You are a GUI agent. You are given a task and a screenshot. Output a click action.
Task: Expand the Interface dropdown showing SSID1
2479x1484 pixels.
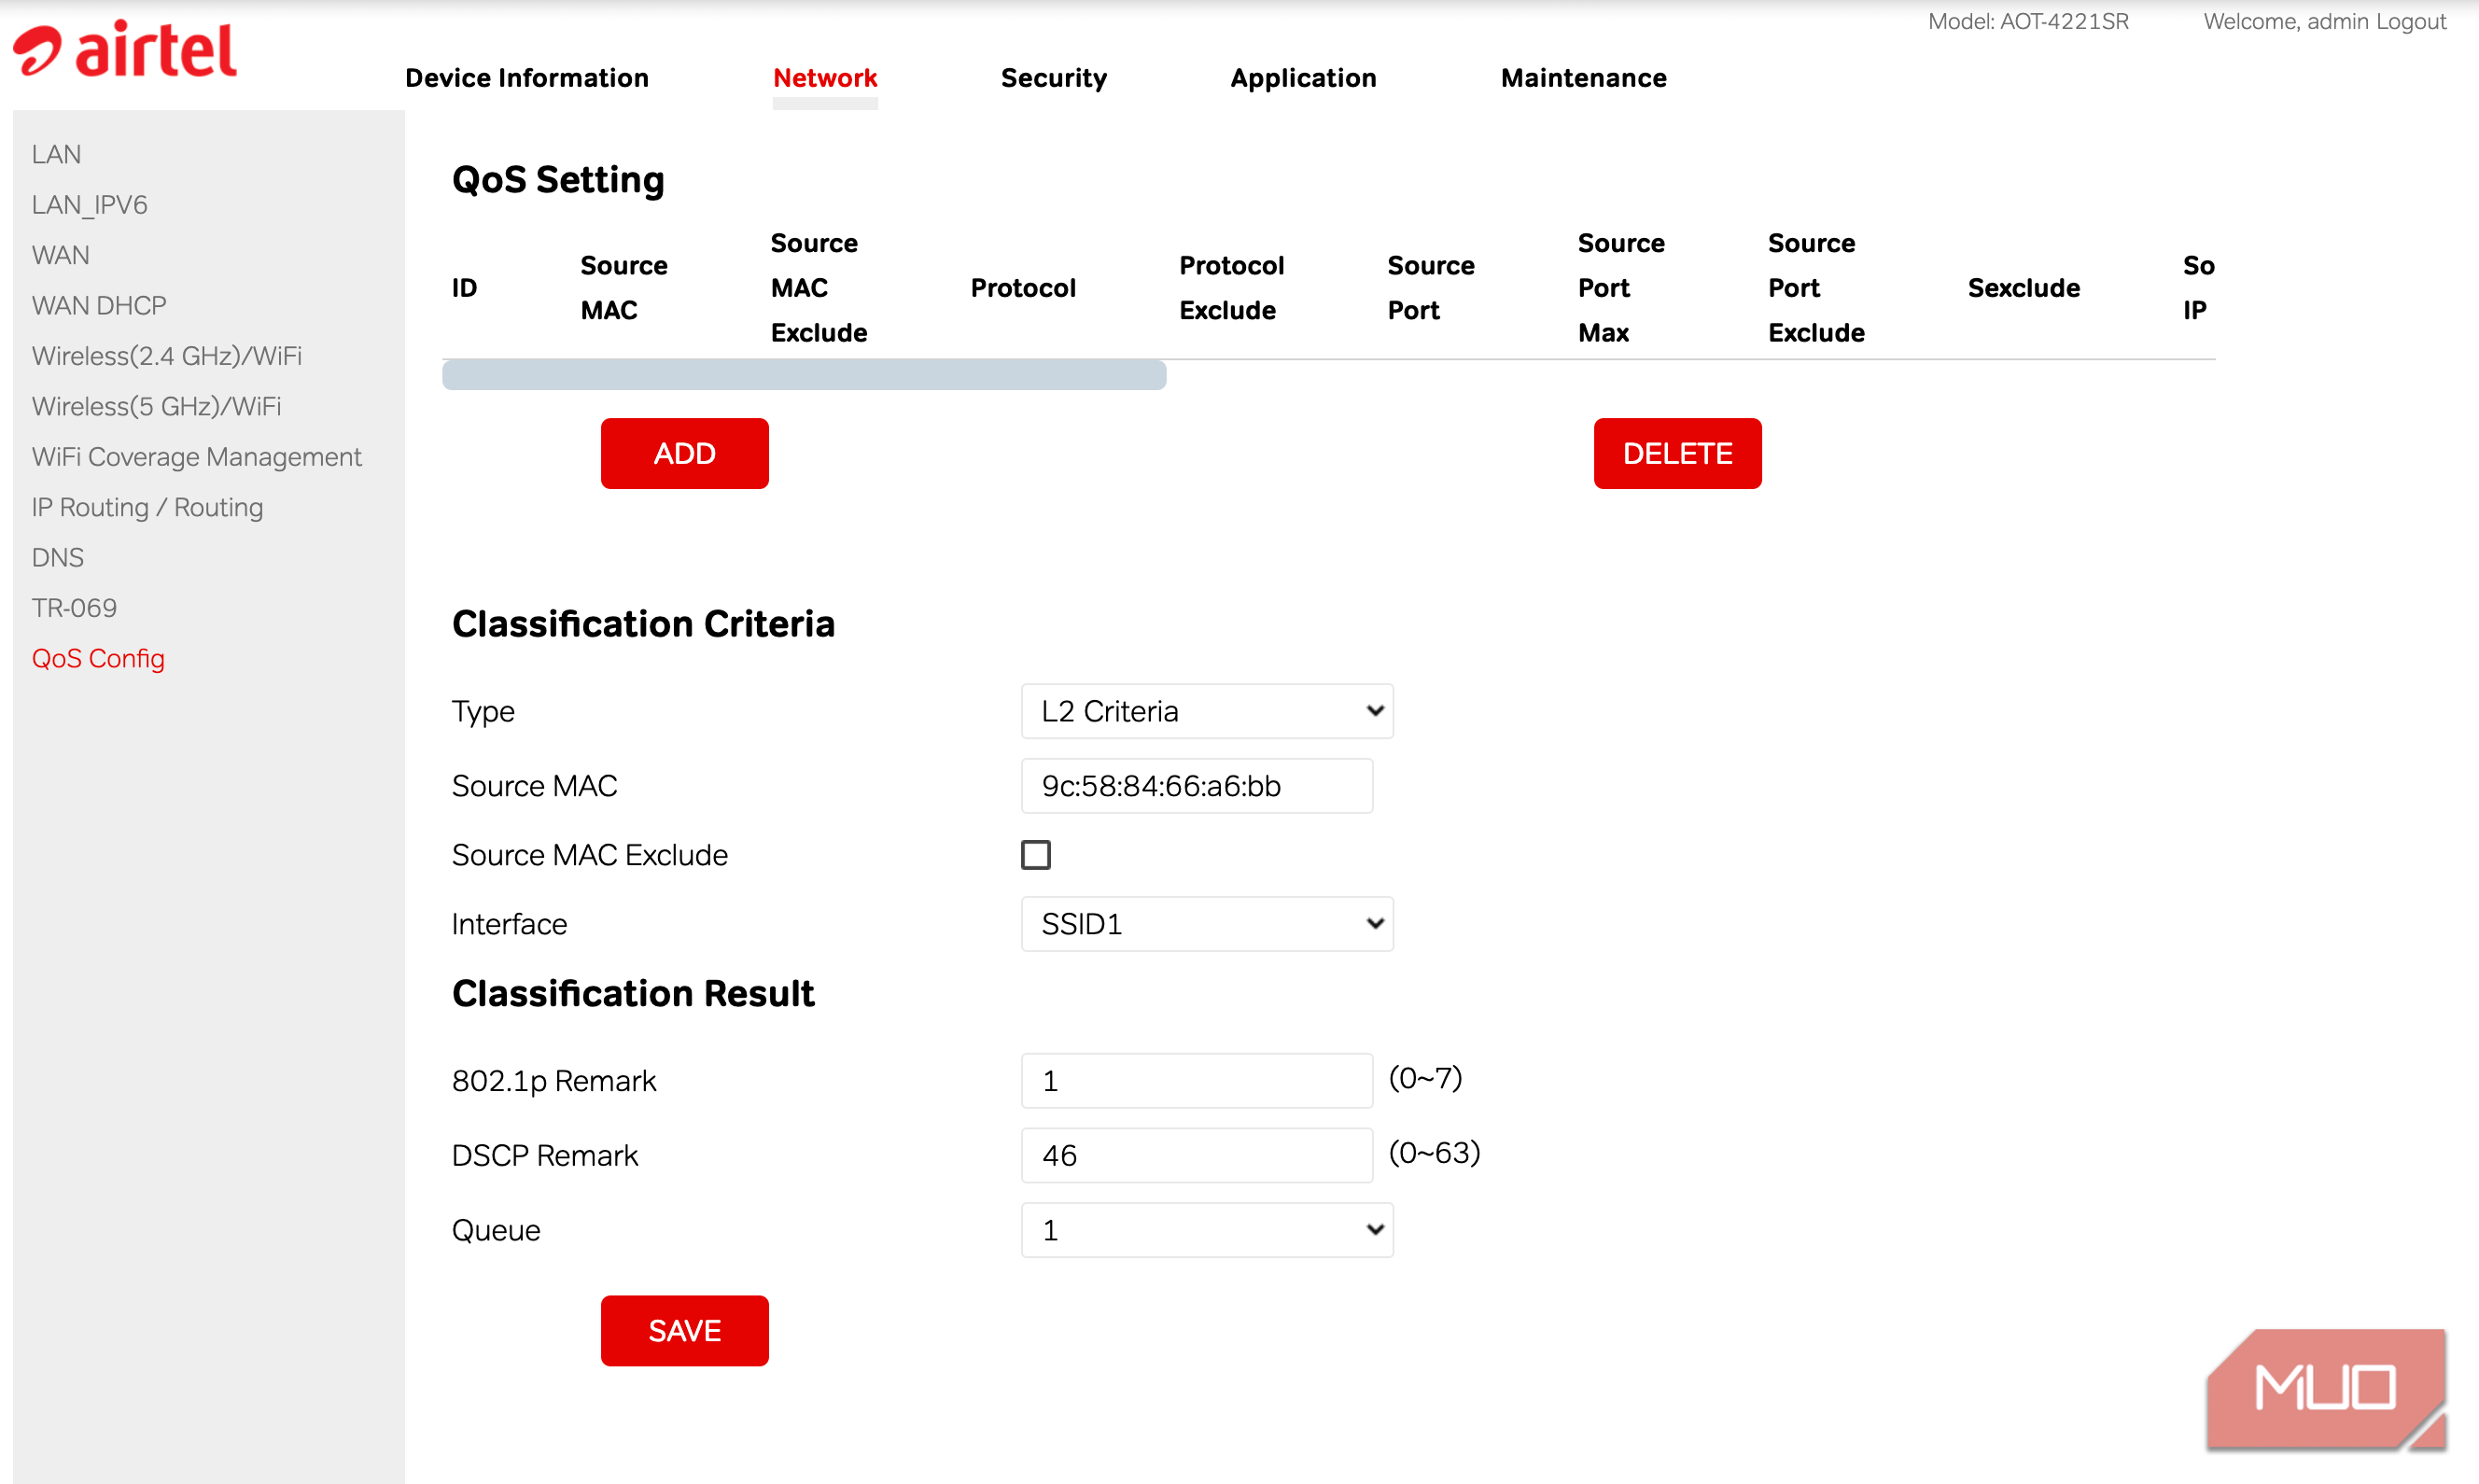[1207, 923]
